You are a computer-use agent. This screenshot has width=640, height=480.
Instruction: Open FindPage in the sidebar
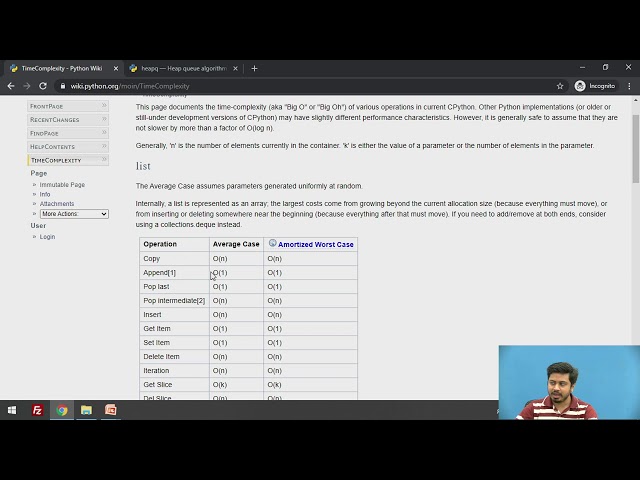tap(68, 133)
